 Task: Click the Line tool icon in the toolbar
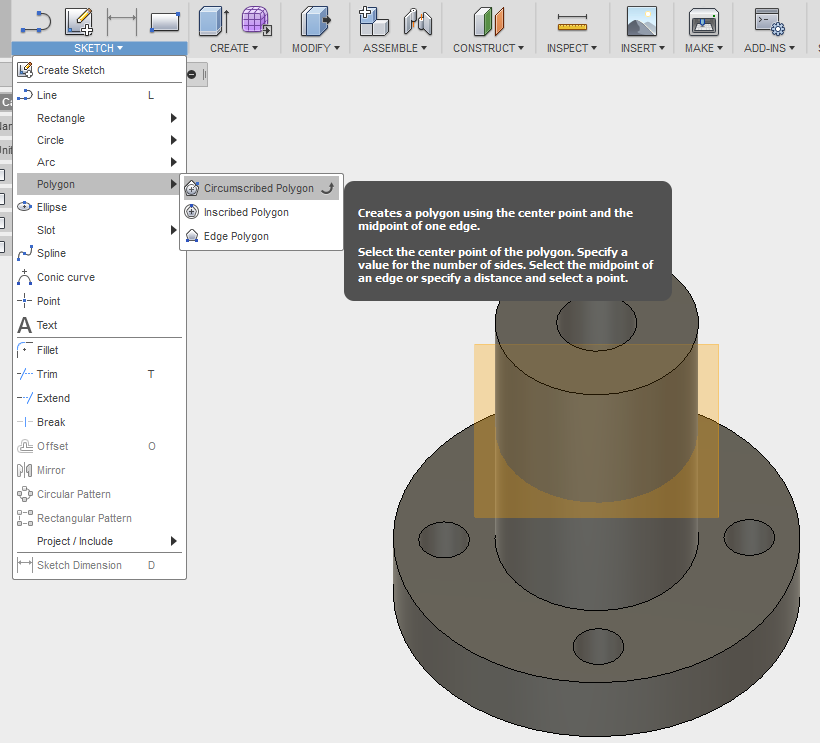[x=36, y=20]
